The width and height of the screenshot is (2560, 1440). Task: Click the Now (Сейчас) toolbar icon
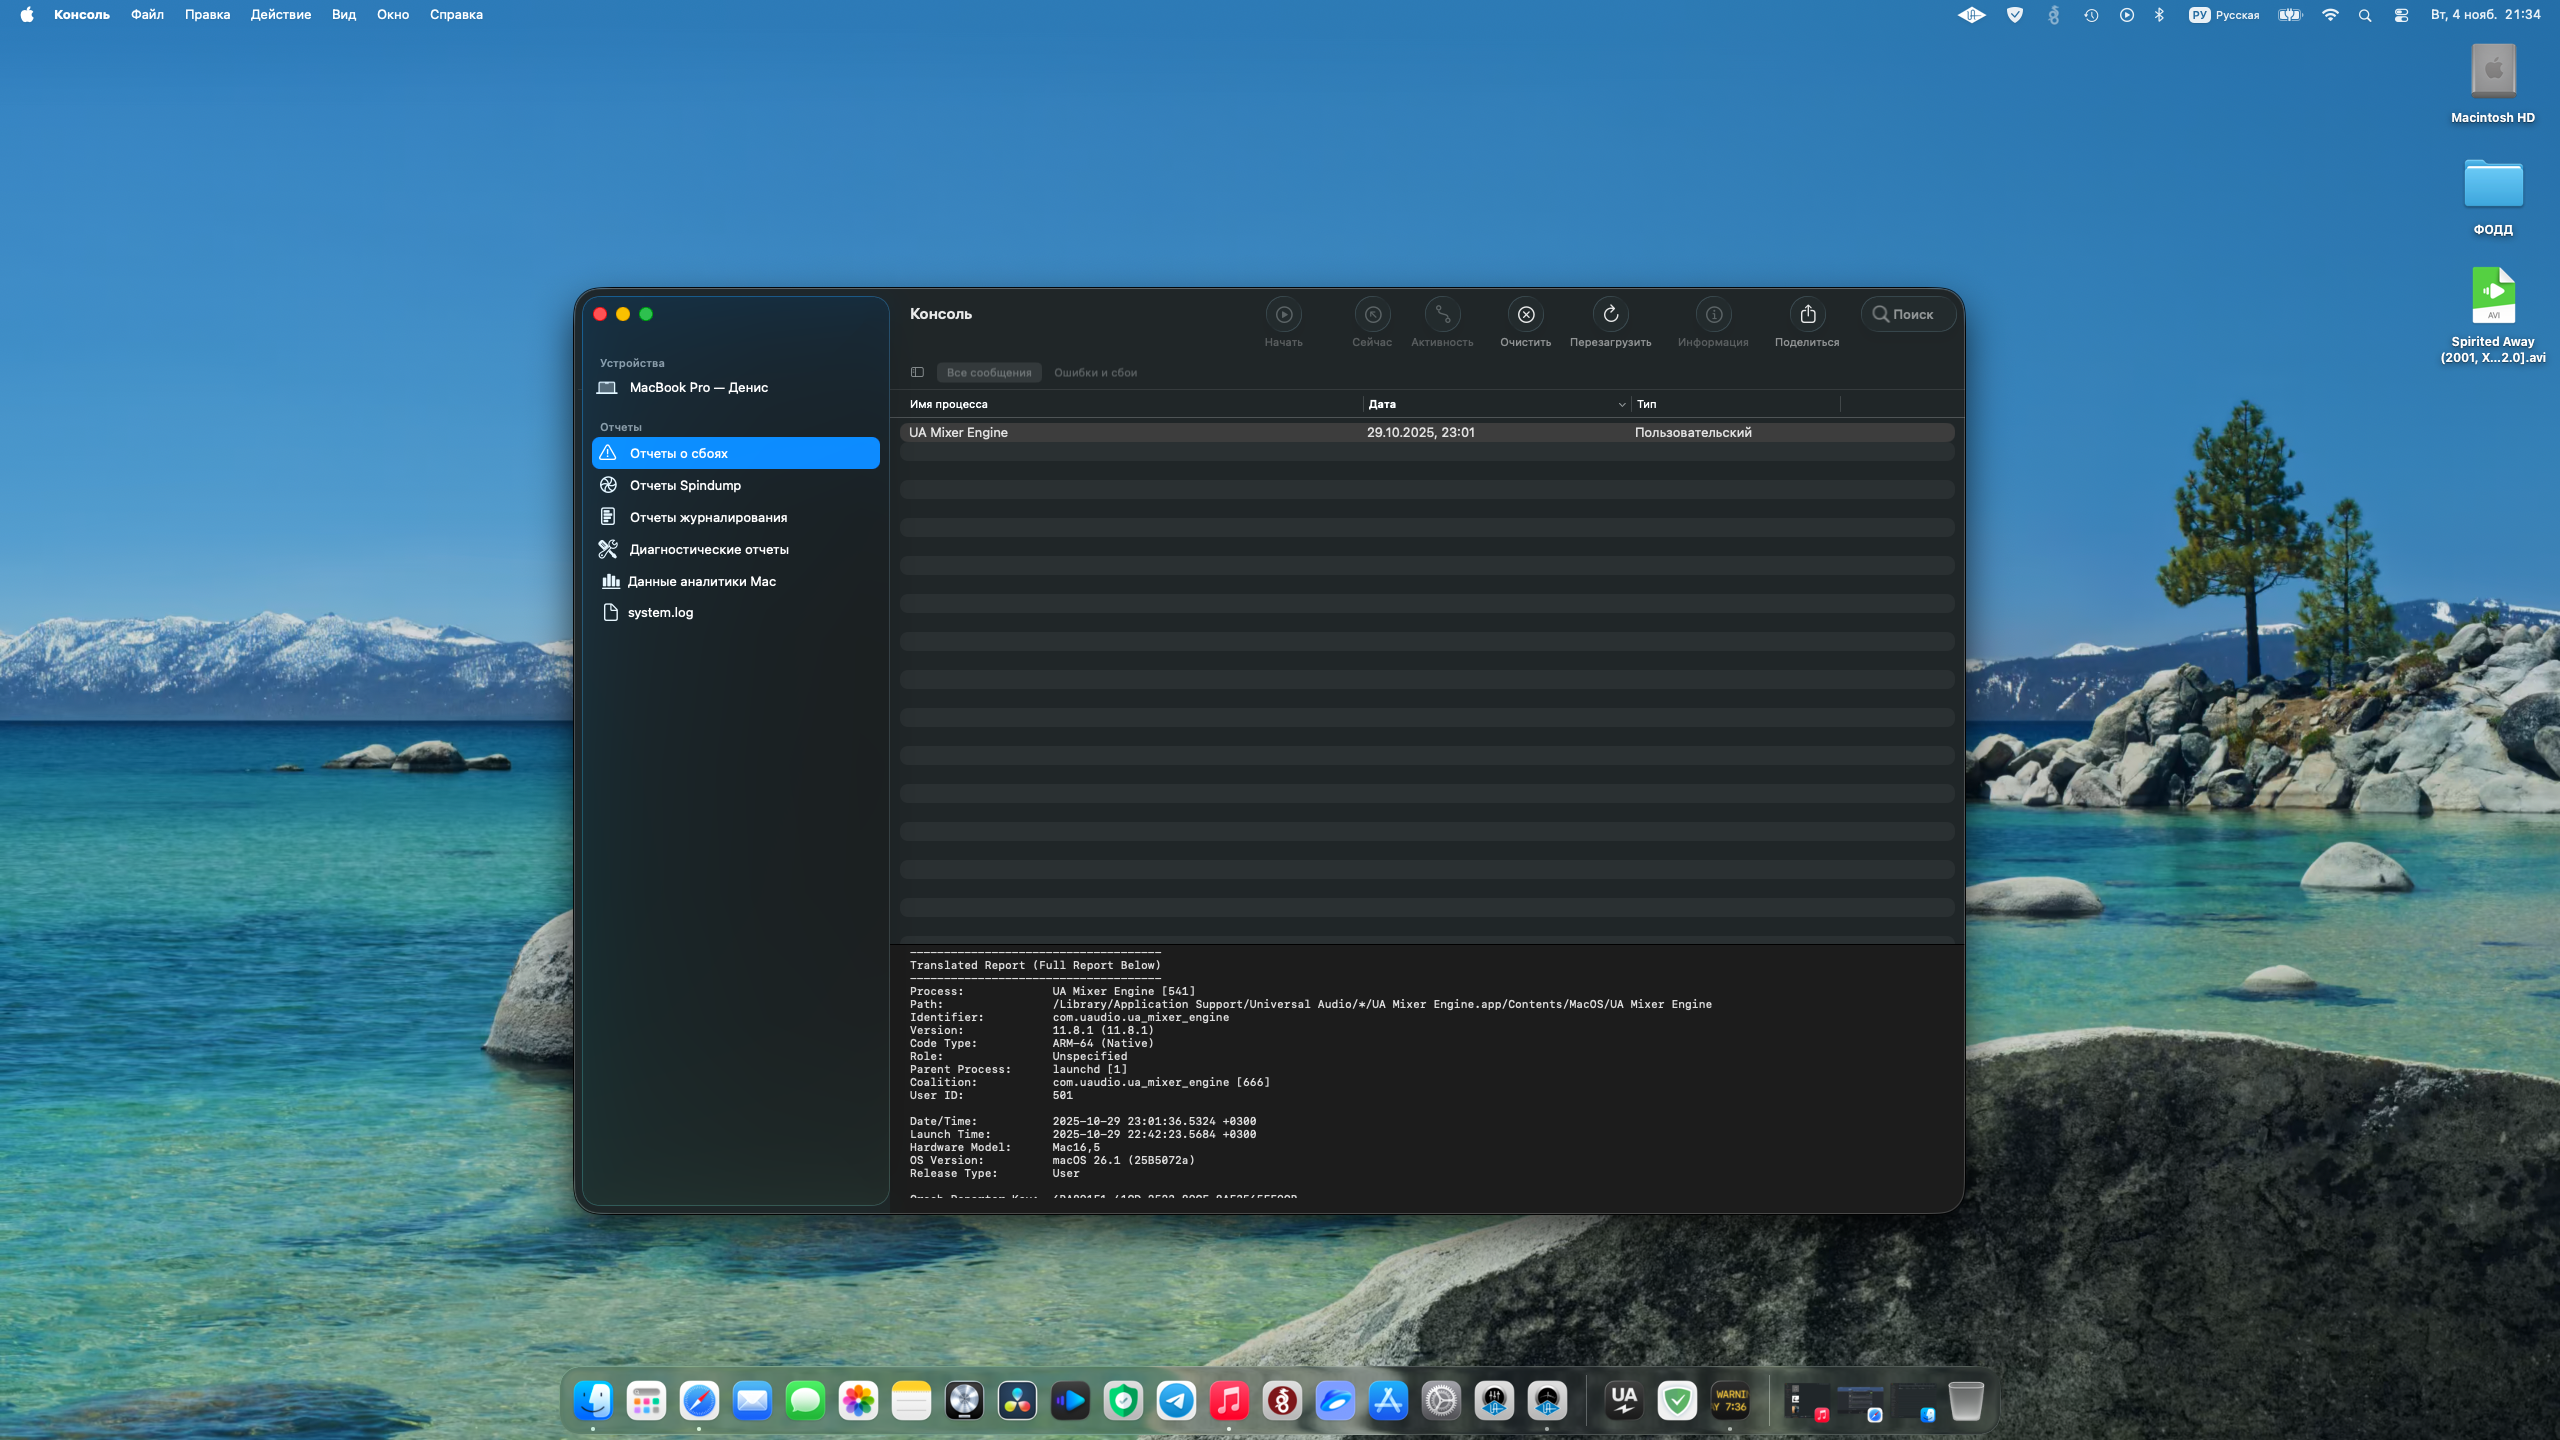(x=1372, y=315)
